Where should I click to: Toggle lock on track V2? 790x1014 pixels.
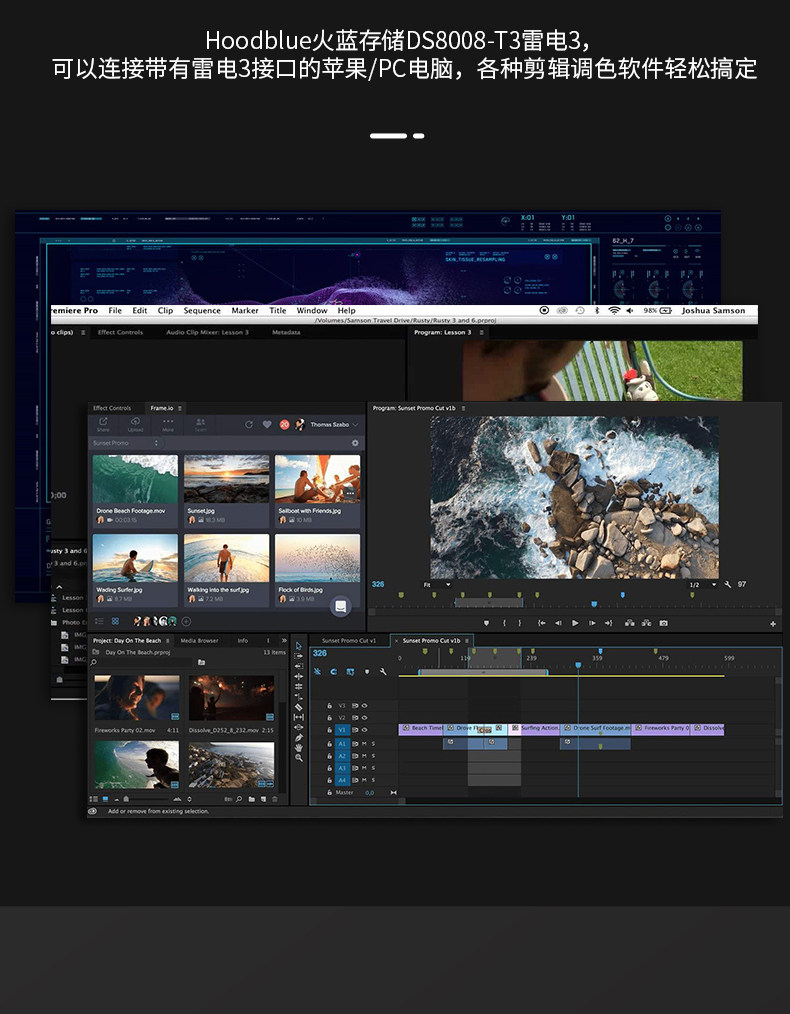point(329,718)
